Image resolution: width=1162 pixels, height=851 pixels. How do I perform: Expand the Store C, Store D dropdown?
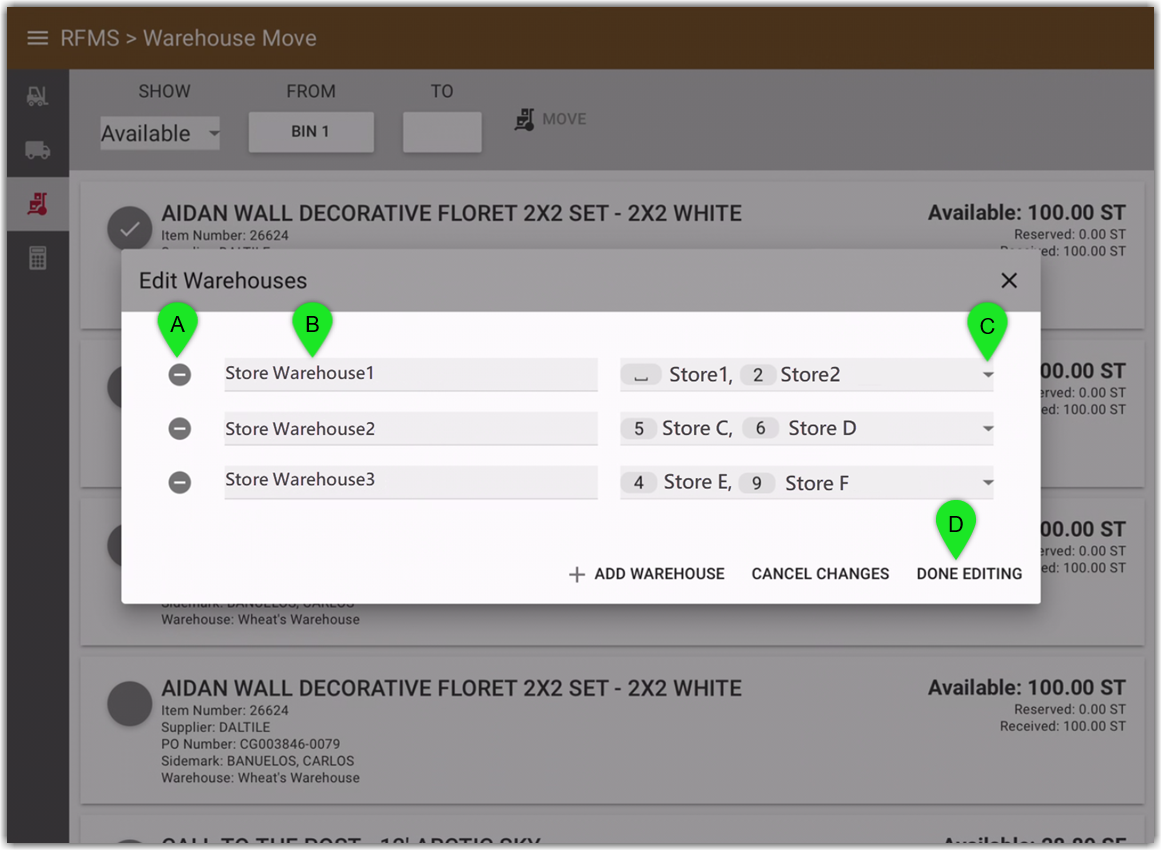coord(988,428)
